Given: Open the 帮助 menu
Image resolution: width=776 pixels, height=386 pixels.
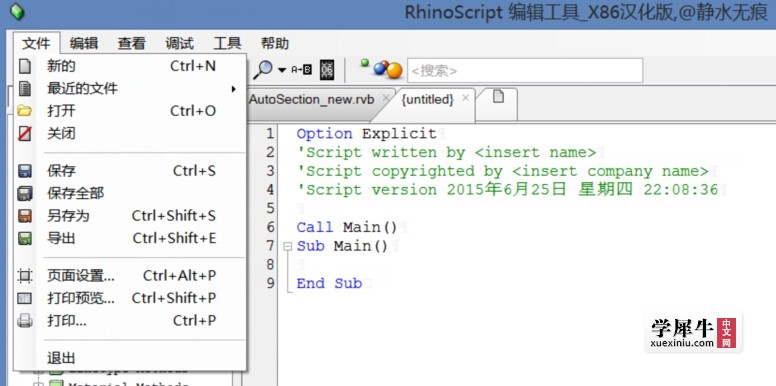Looking at the screenshot, I should [x=275, y=44].
